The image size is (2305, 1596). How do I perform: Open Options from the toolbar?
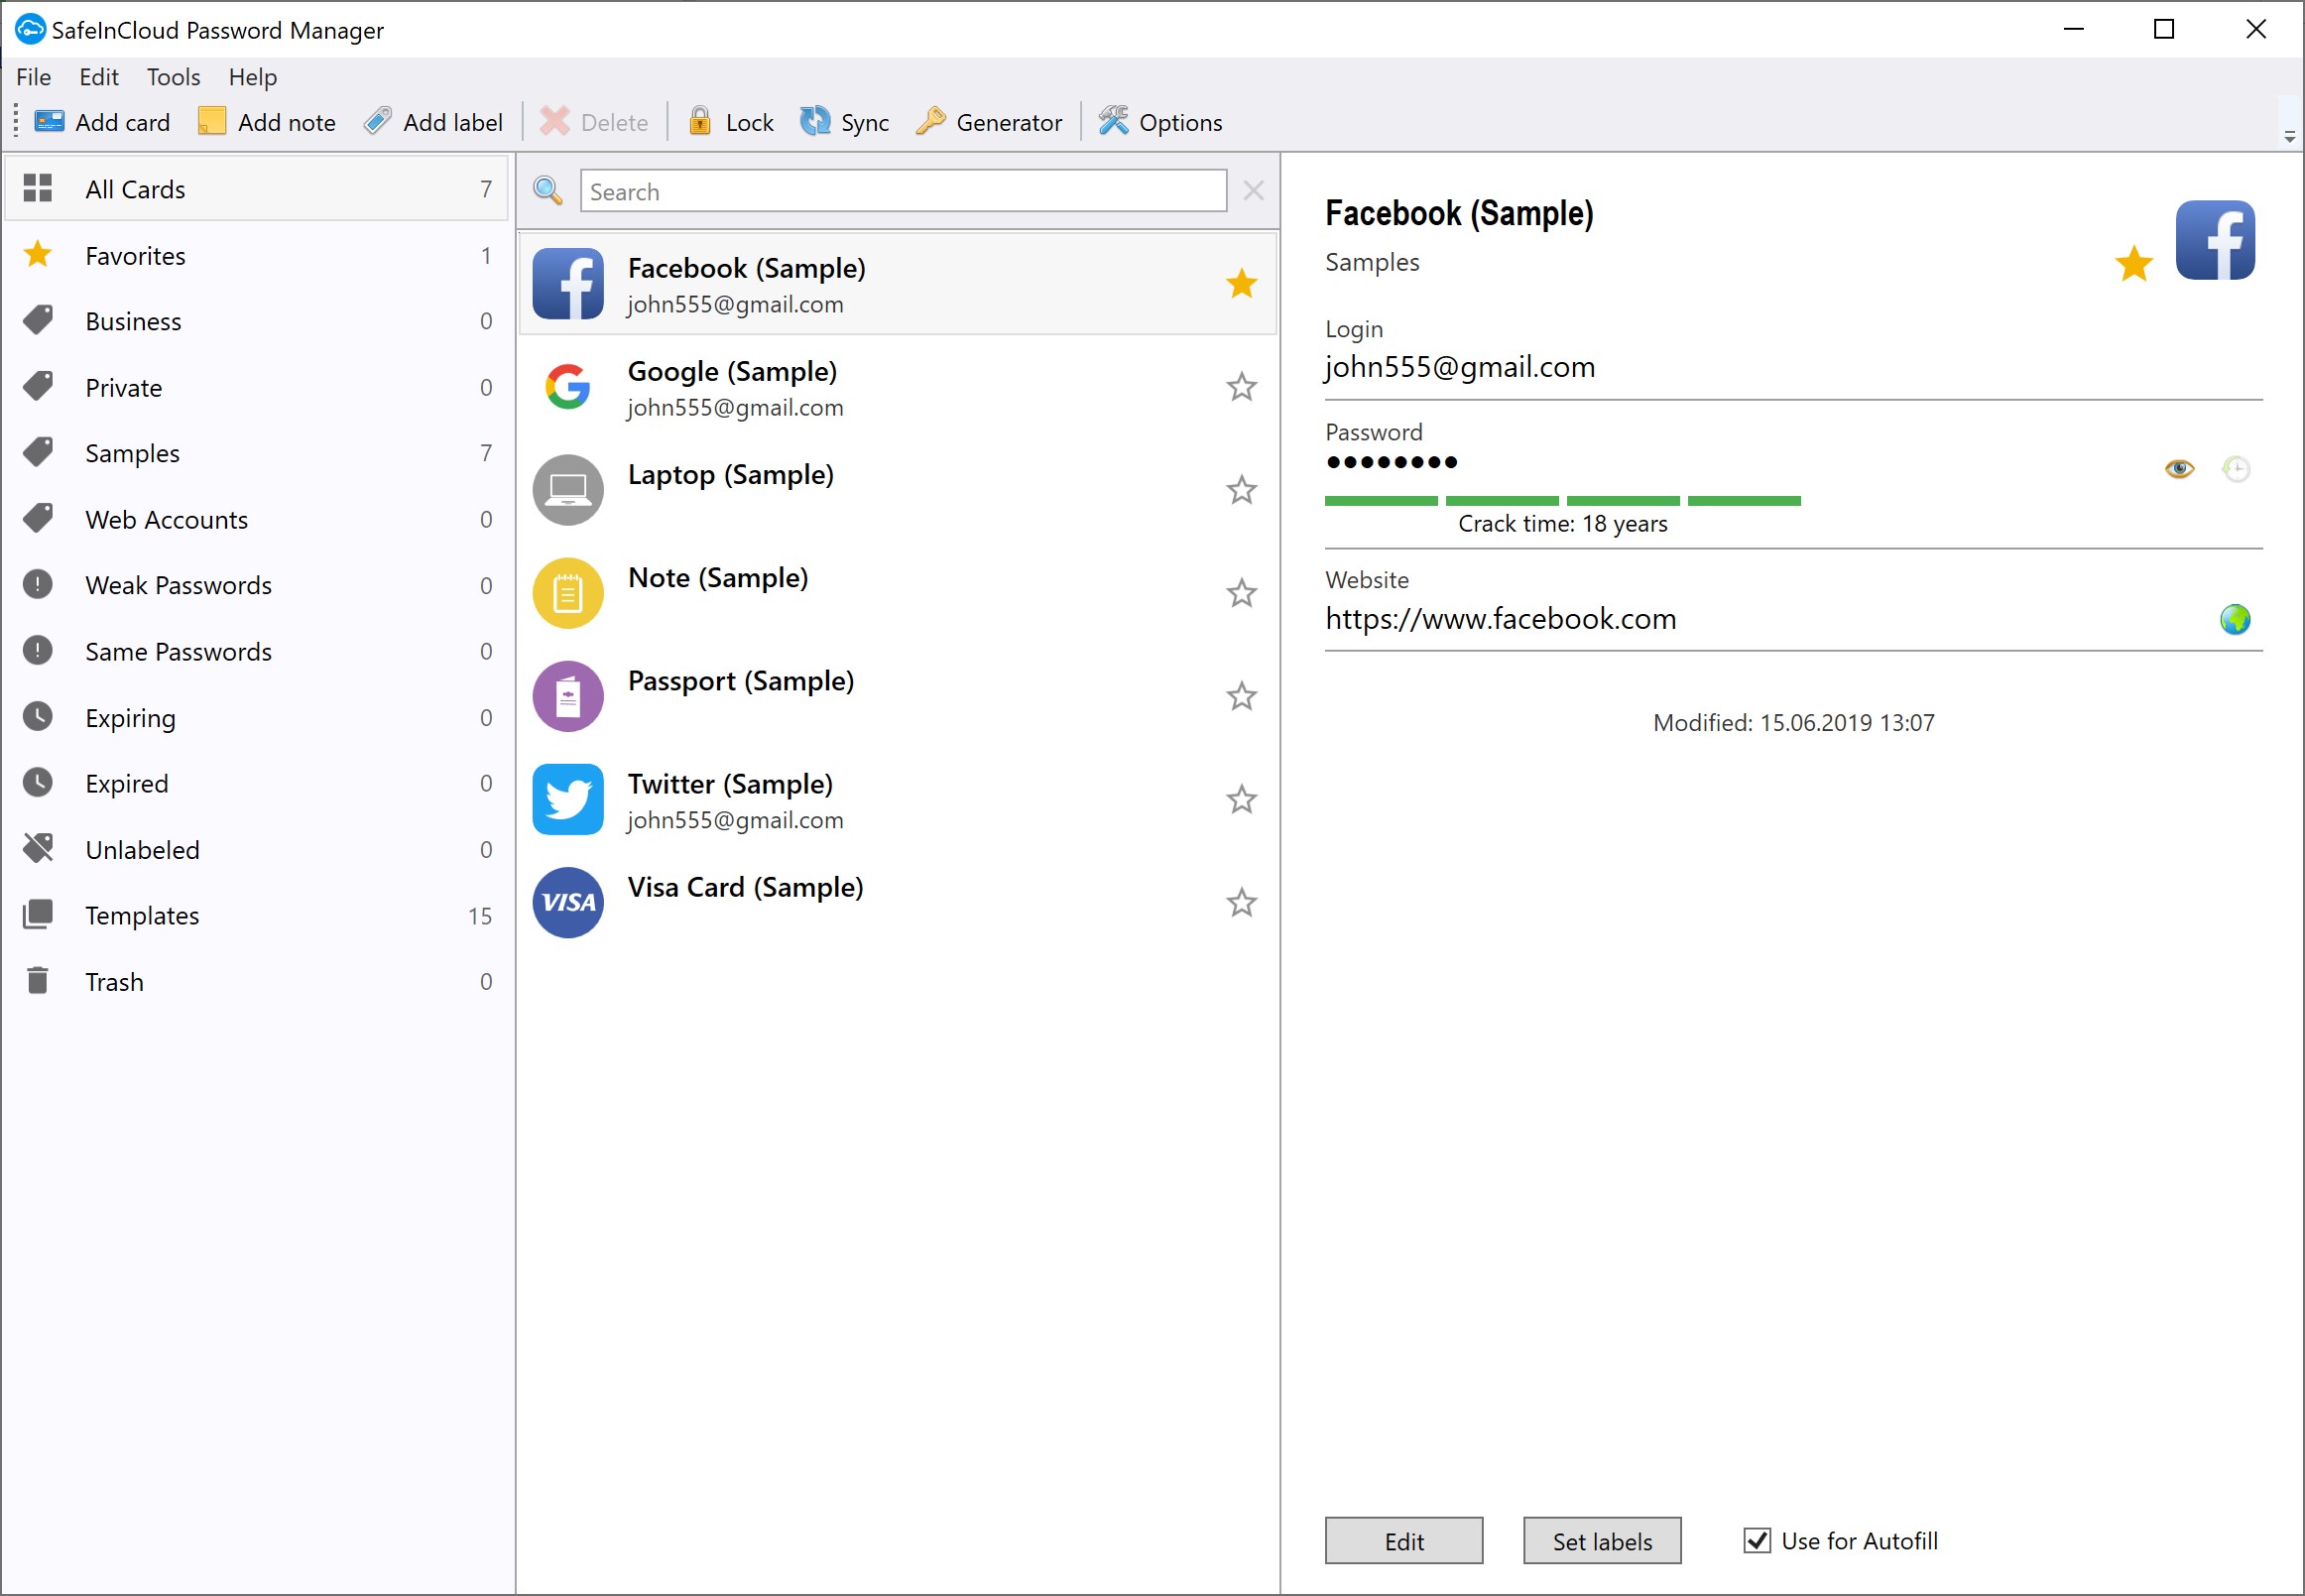coord(1161,122)
